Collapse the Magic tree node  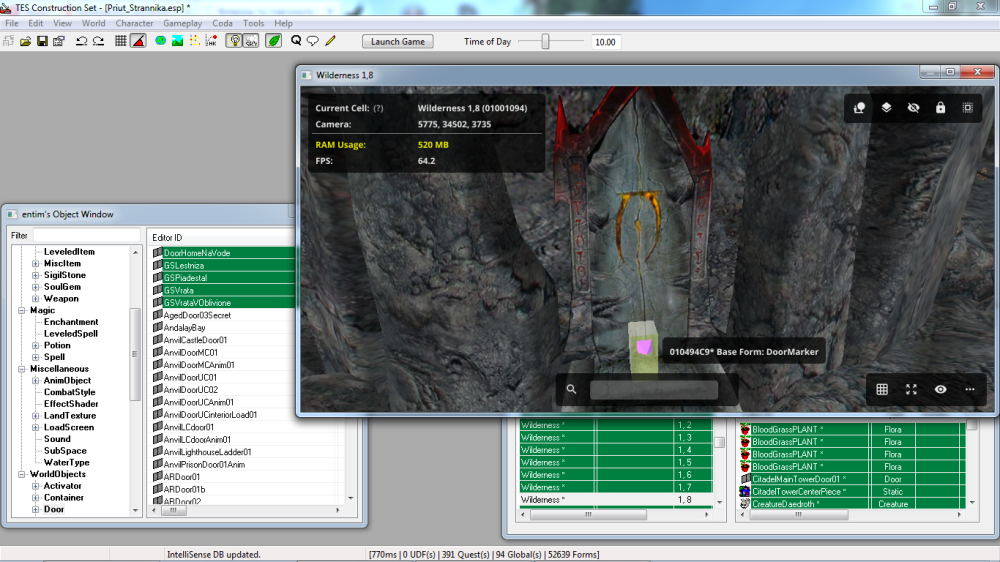tap(22, 310)
